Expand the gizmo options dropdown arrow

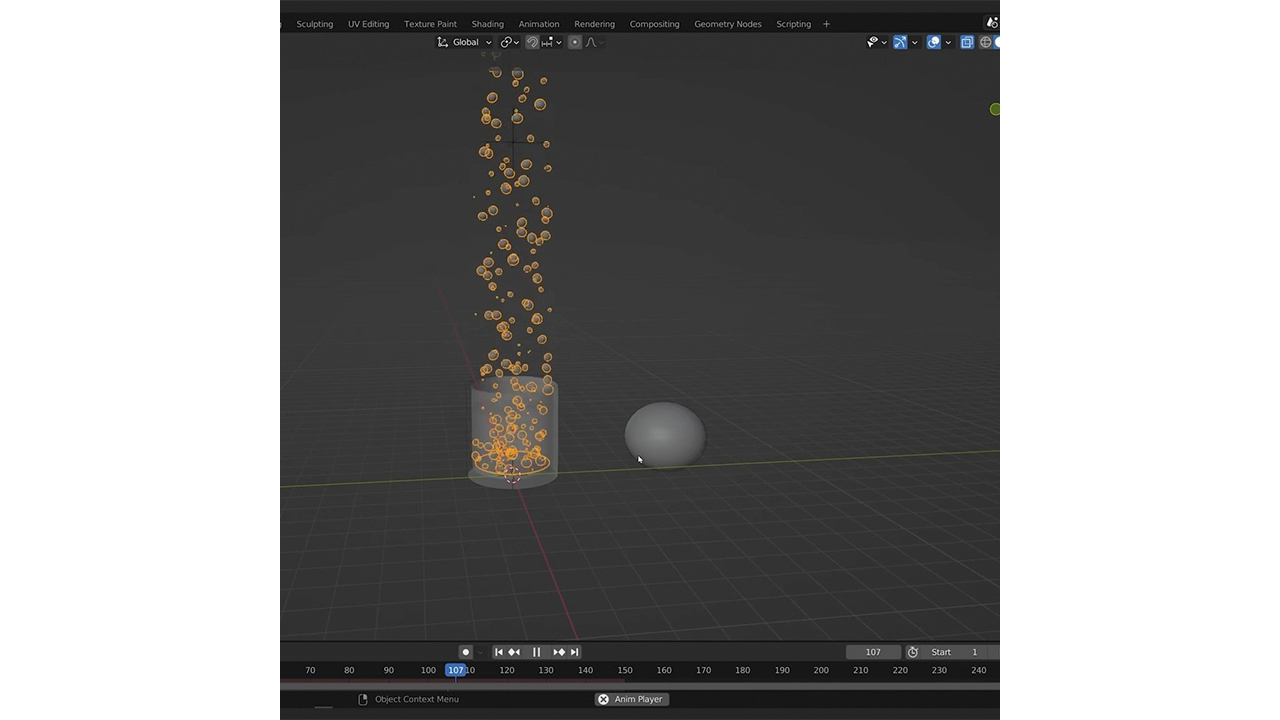pos(915,42)
